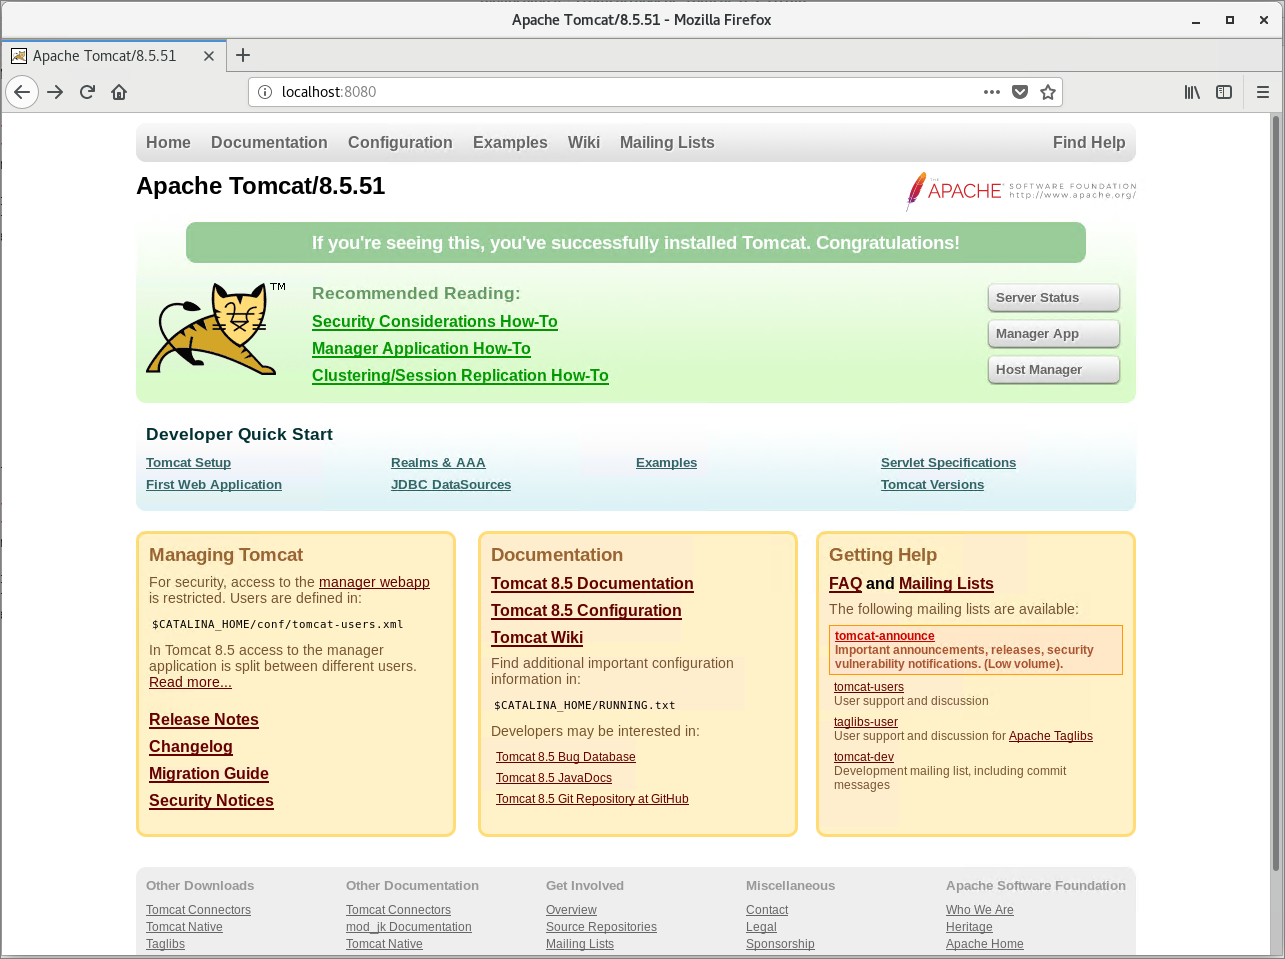Open Documentation in navigation bar

pyautogui.click(x=269, y=143)
